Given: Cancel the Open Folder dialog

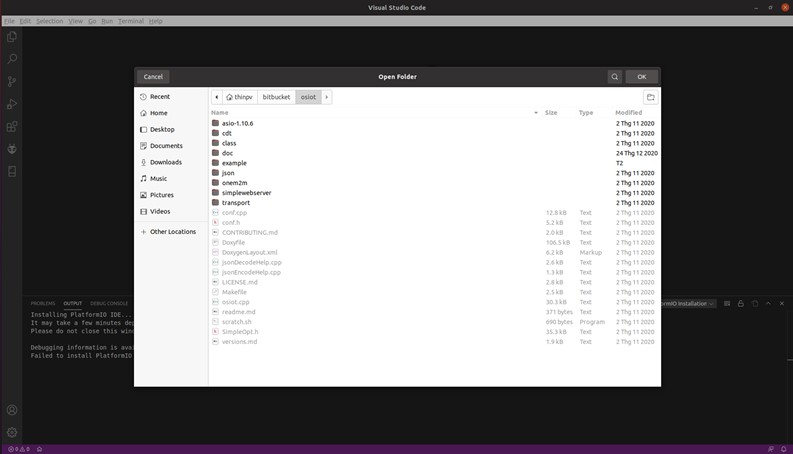Looking at the screenshot, I should (153, 77).
